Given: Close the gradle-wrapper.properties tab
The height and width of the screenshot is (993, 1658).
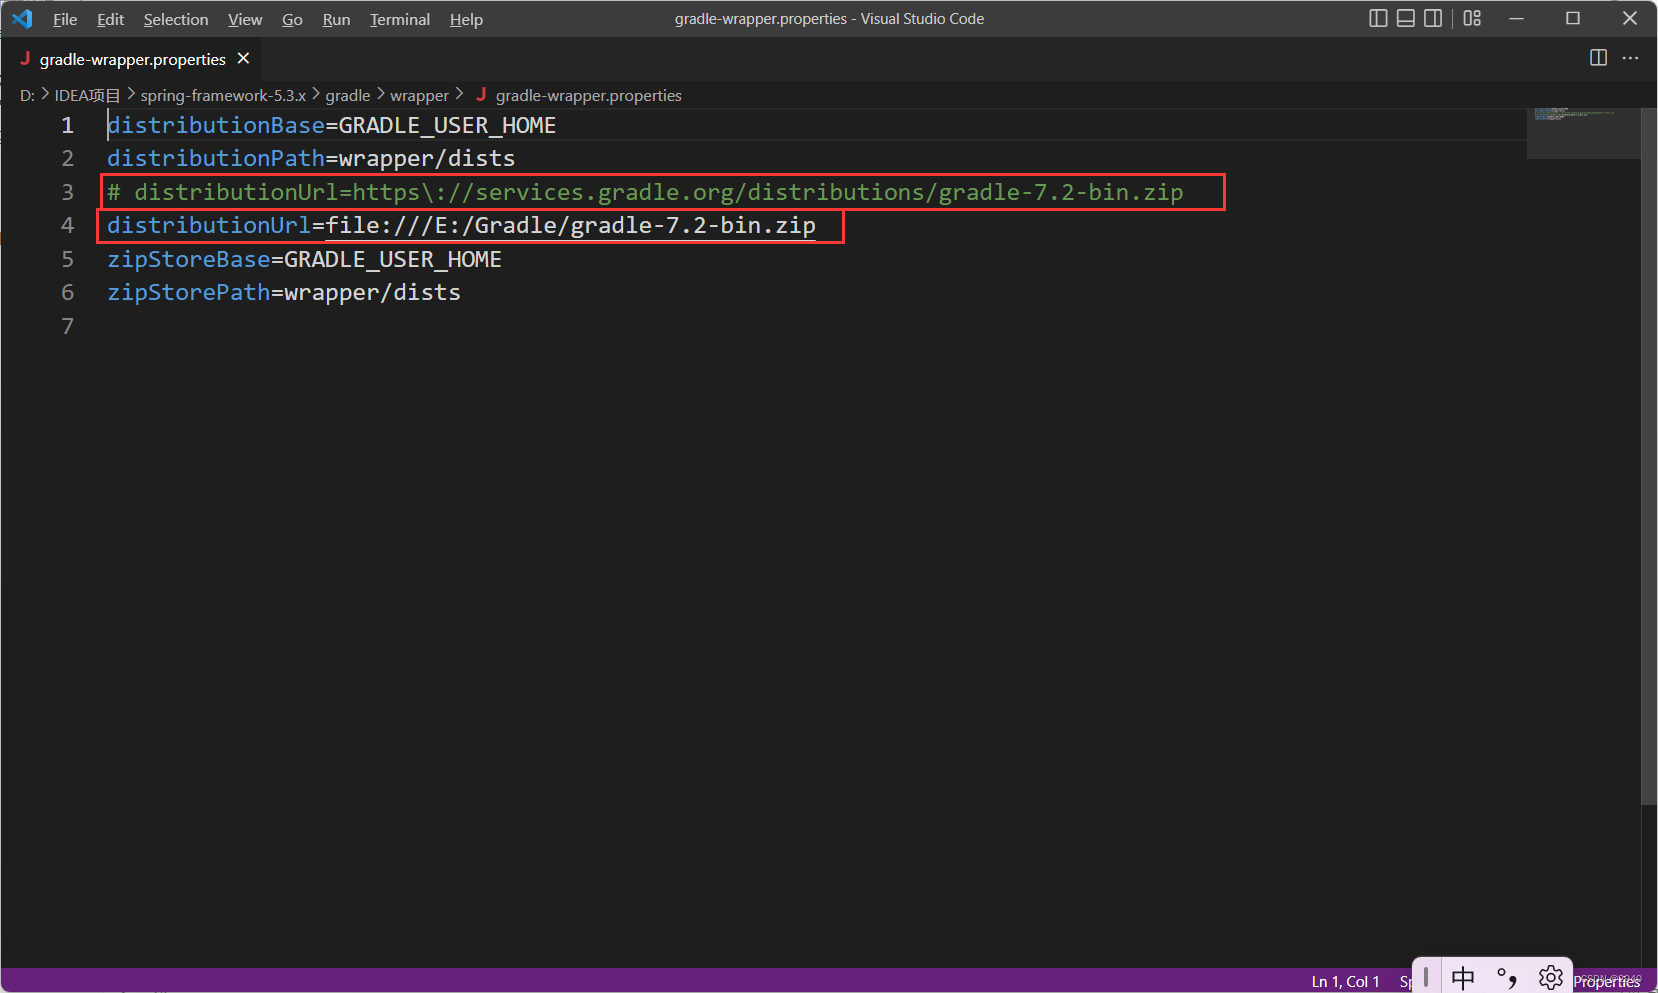Looking at the screenshot, I should click(x=243, y=59).
